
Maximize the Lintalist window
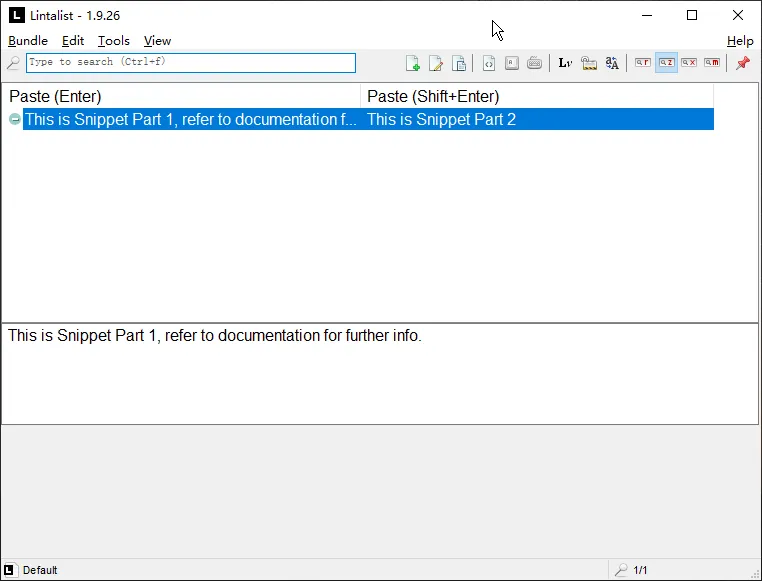pos(692,16)
